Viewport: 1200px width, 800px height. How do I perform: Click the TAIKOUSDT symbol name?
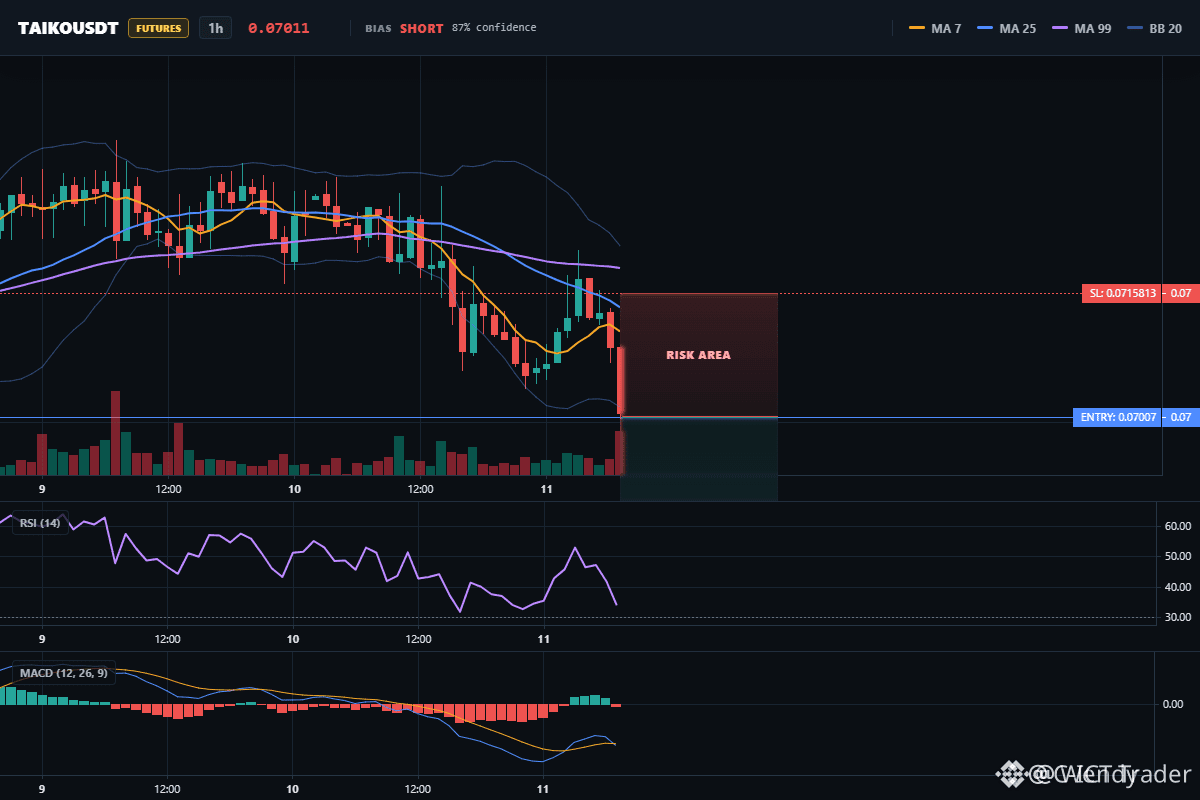pos(69,28)
